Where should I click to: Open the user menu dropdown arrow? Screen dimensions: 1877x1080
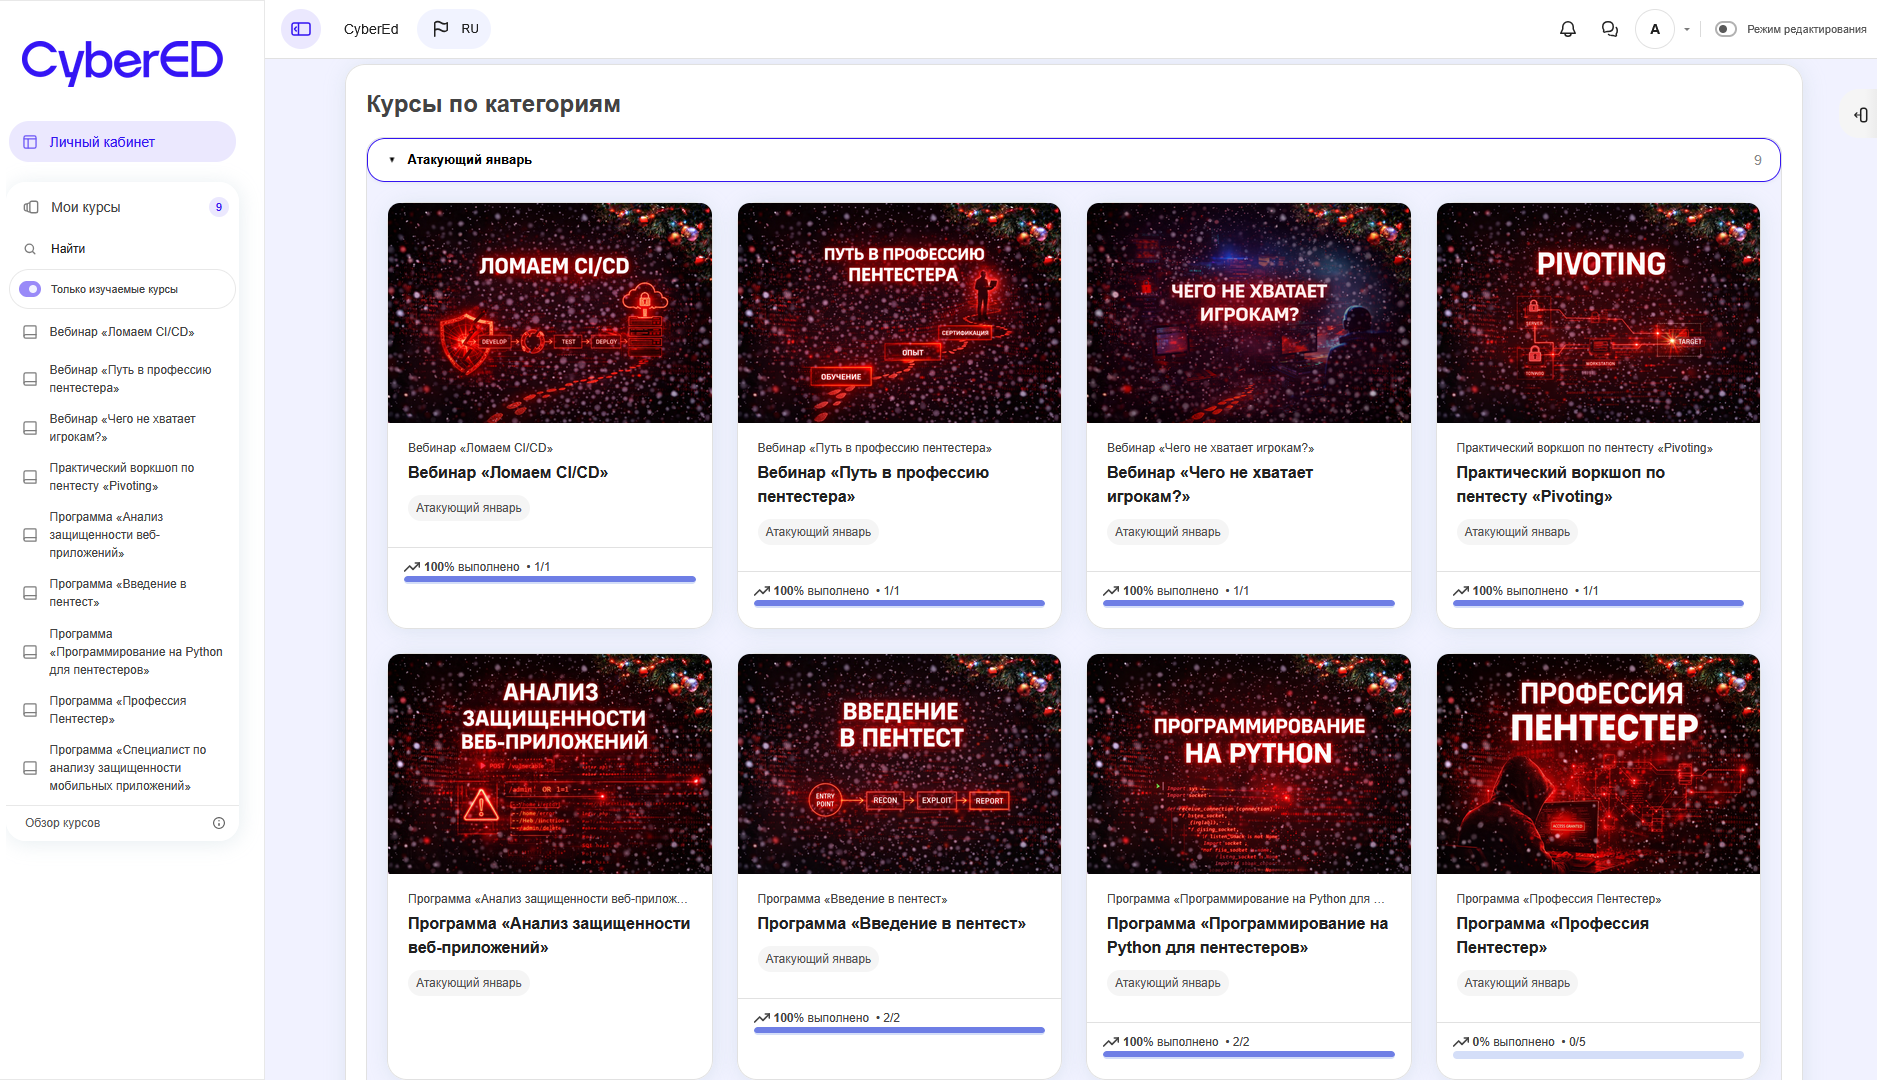1687,29
